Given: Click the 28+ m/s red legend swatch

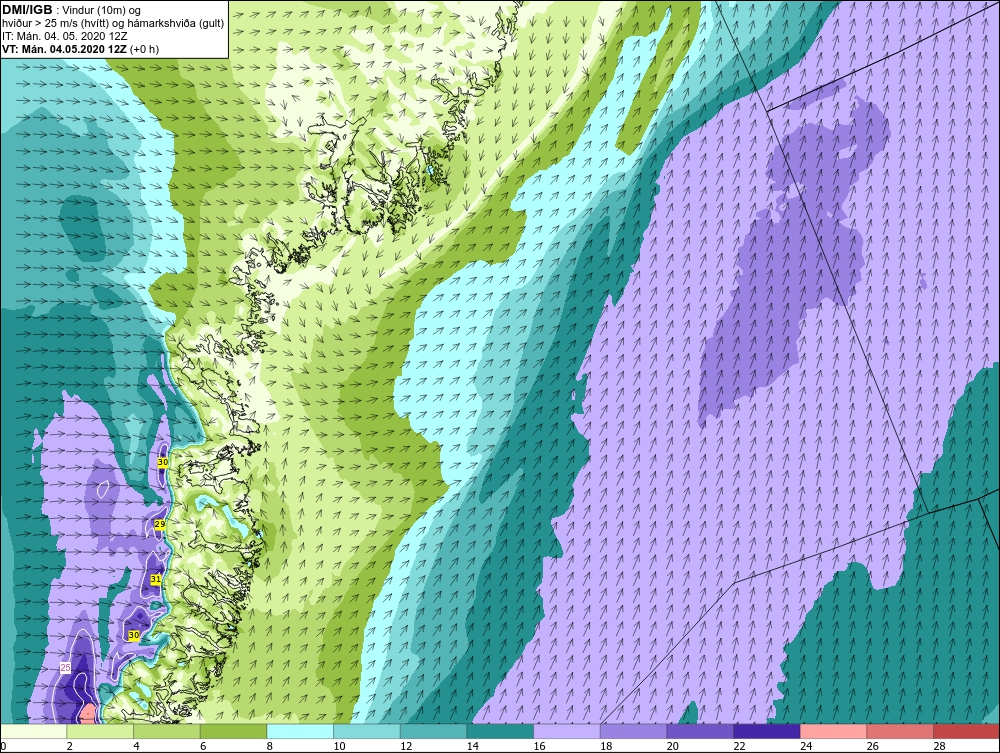Looking at the screenshot, I should click(966, 731).
